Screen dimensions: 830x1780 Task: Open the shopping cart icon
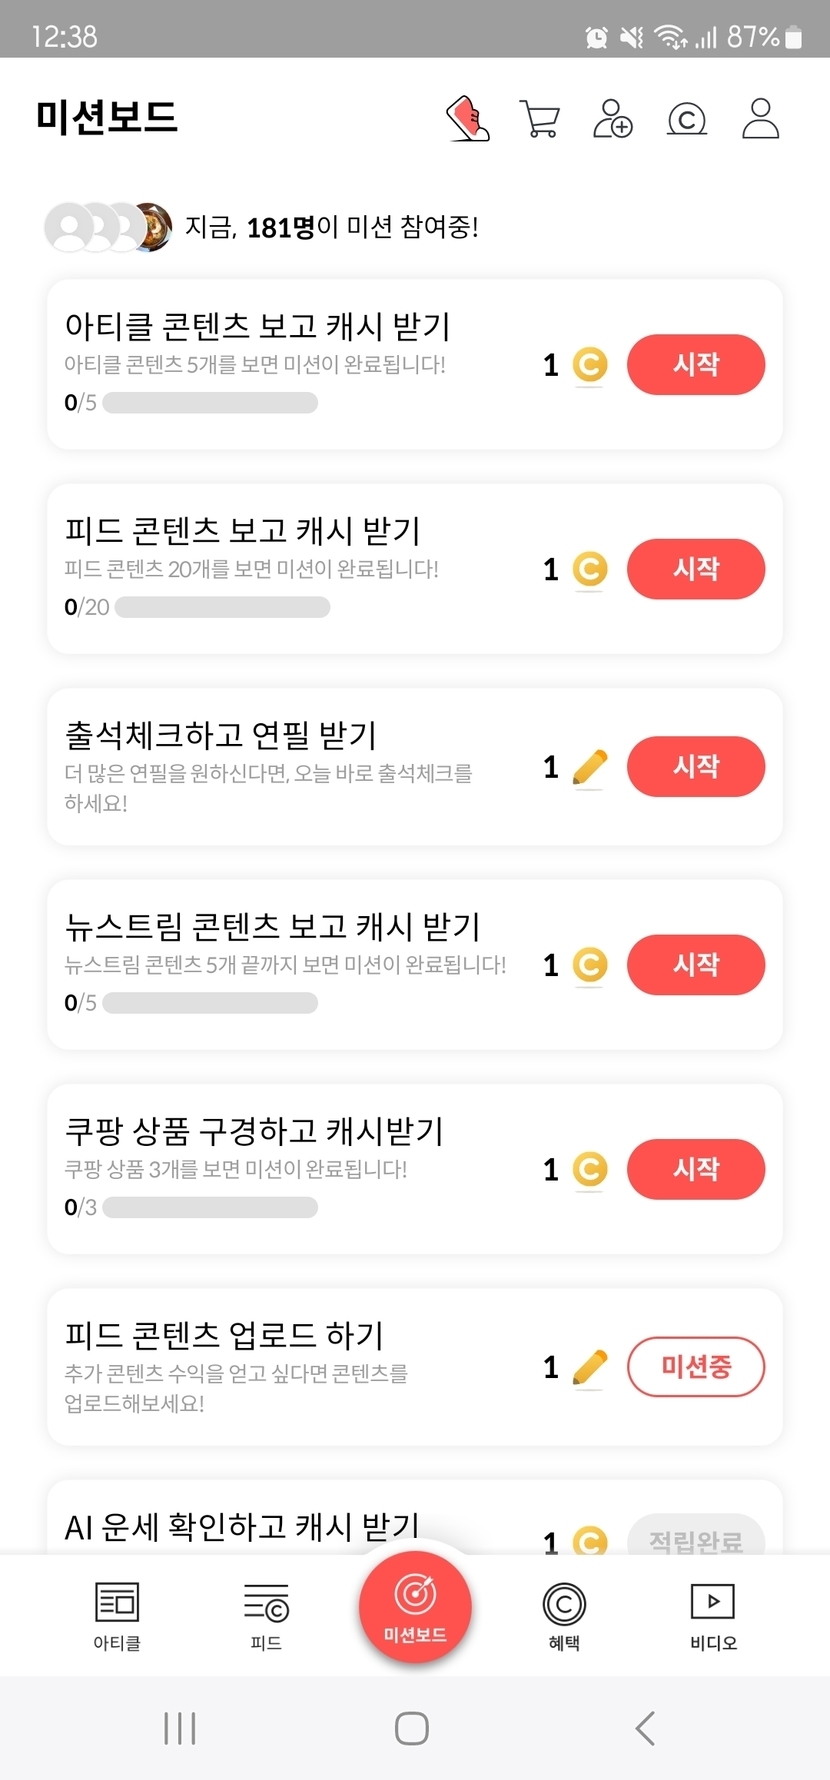click(540, 119)
